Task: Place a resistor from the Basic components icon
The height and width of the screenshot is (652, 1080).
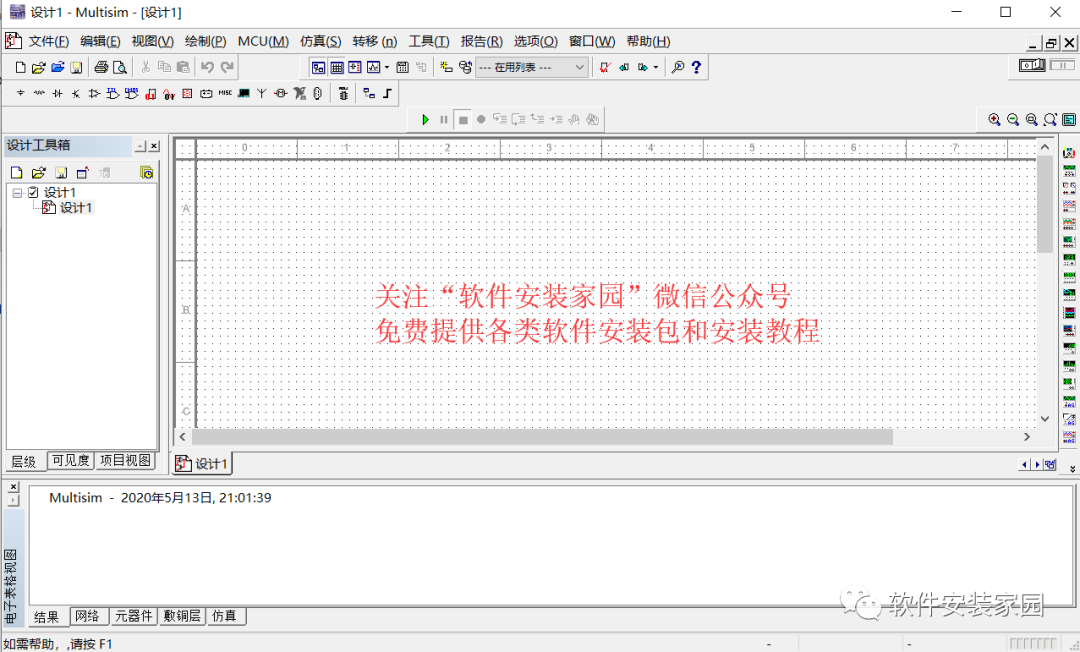Action: click(x=39, y=93)
